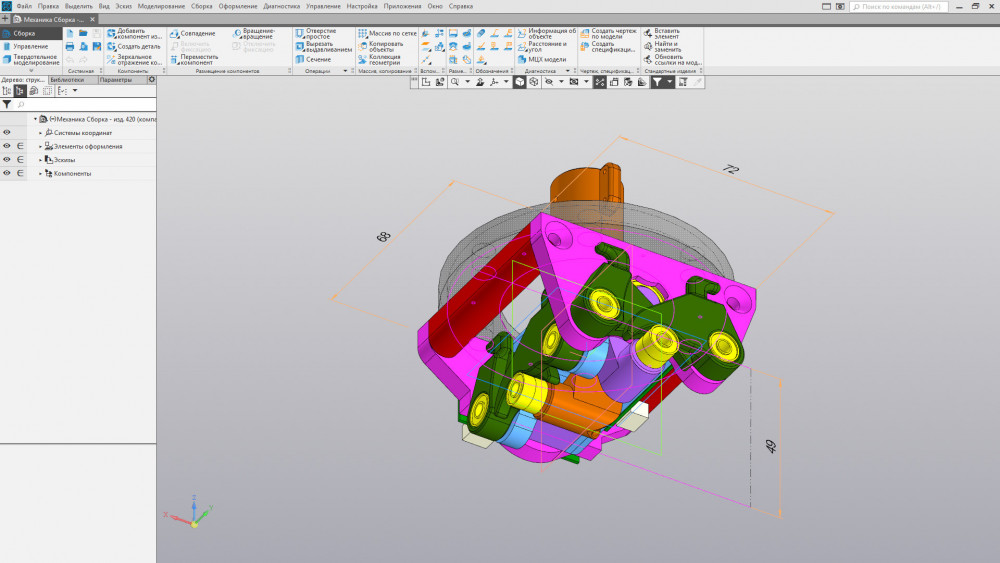Toggle visibility of the Эскизы node
The width and height of the screenshot is (1000, 563).
tap(7, 160)
